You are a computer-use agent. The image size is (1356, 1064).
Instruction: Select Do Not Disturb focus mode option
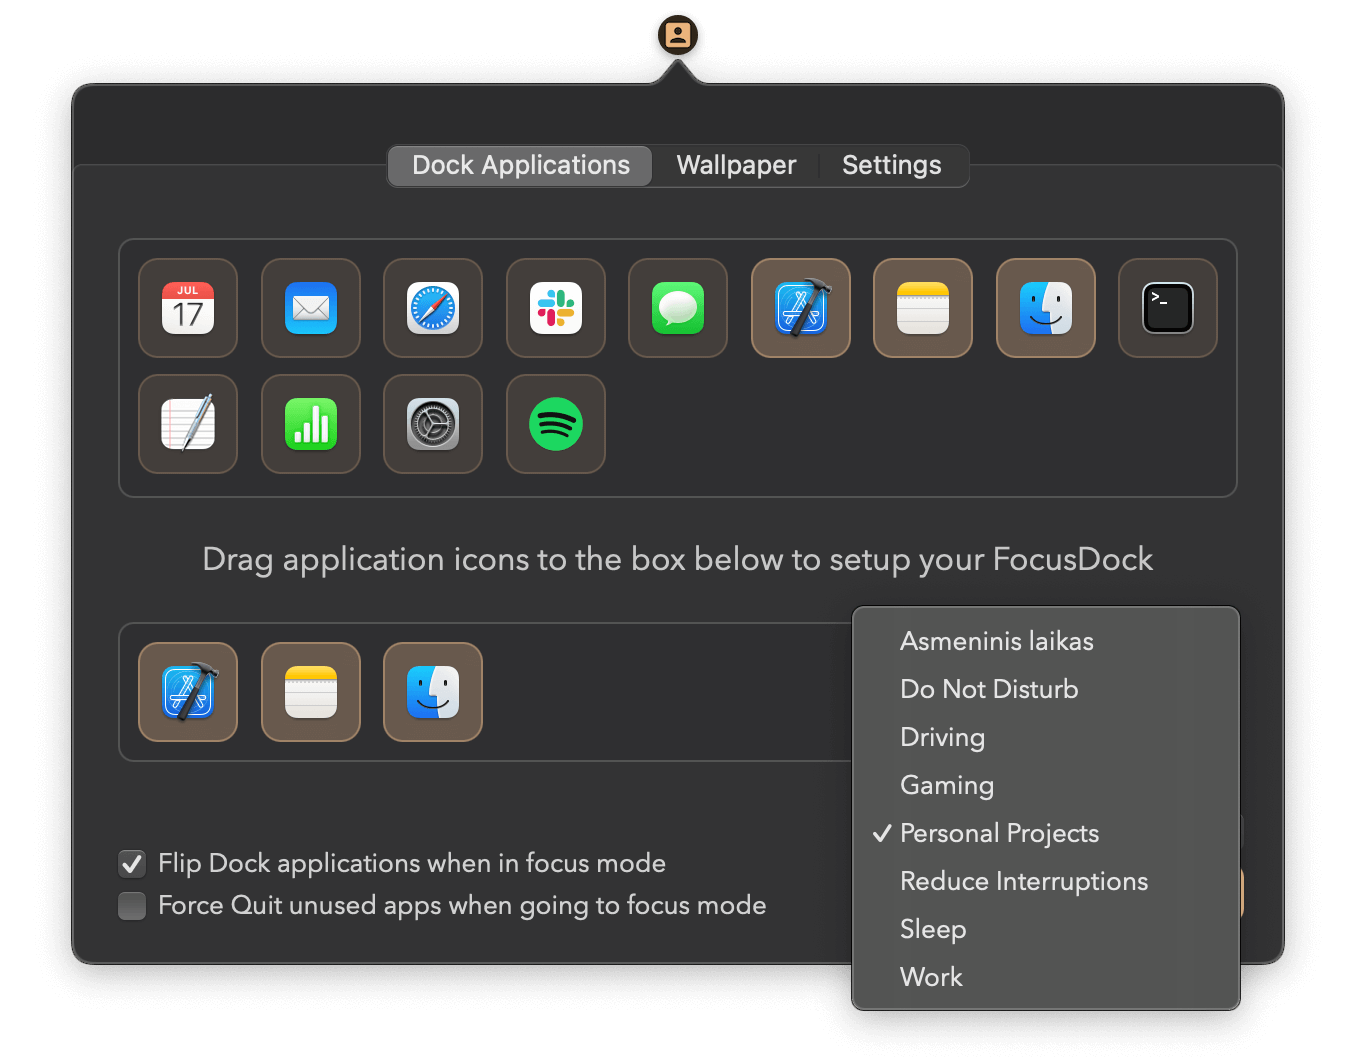click(989, 689)
